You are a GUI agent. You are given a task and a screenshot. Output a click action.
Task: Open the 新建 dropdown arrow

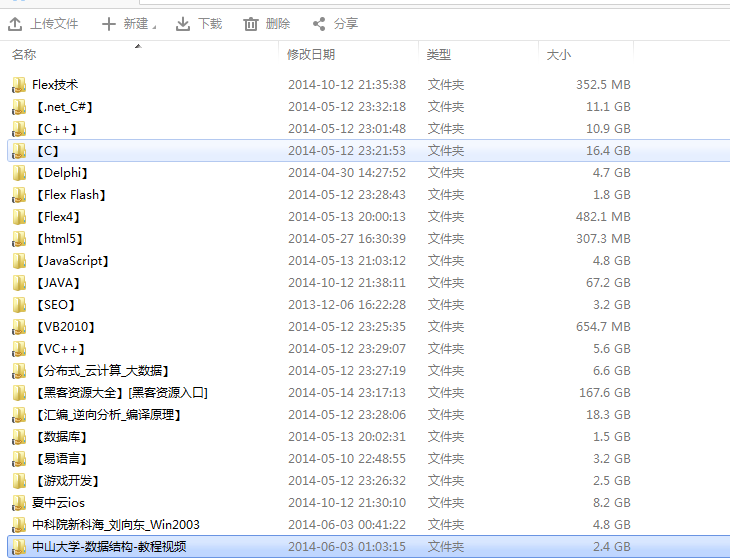pos(154,27)
